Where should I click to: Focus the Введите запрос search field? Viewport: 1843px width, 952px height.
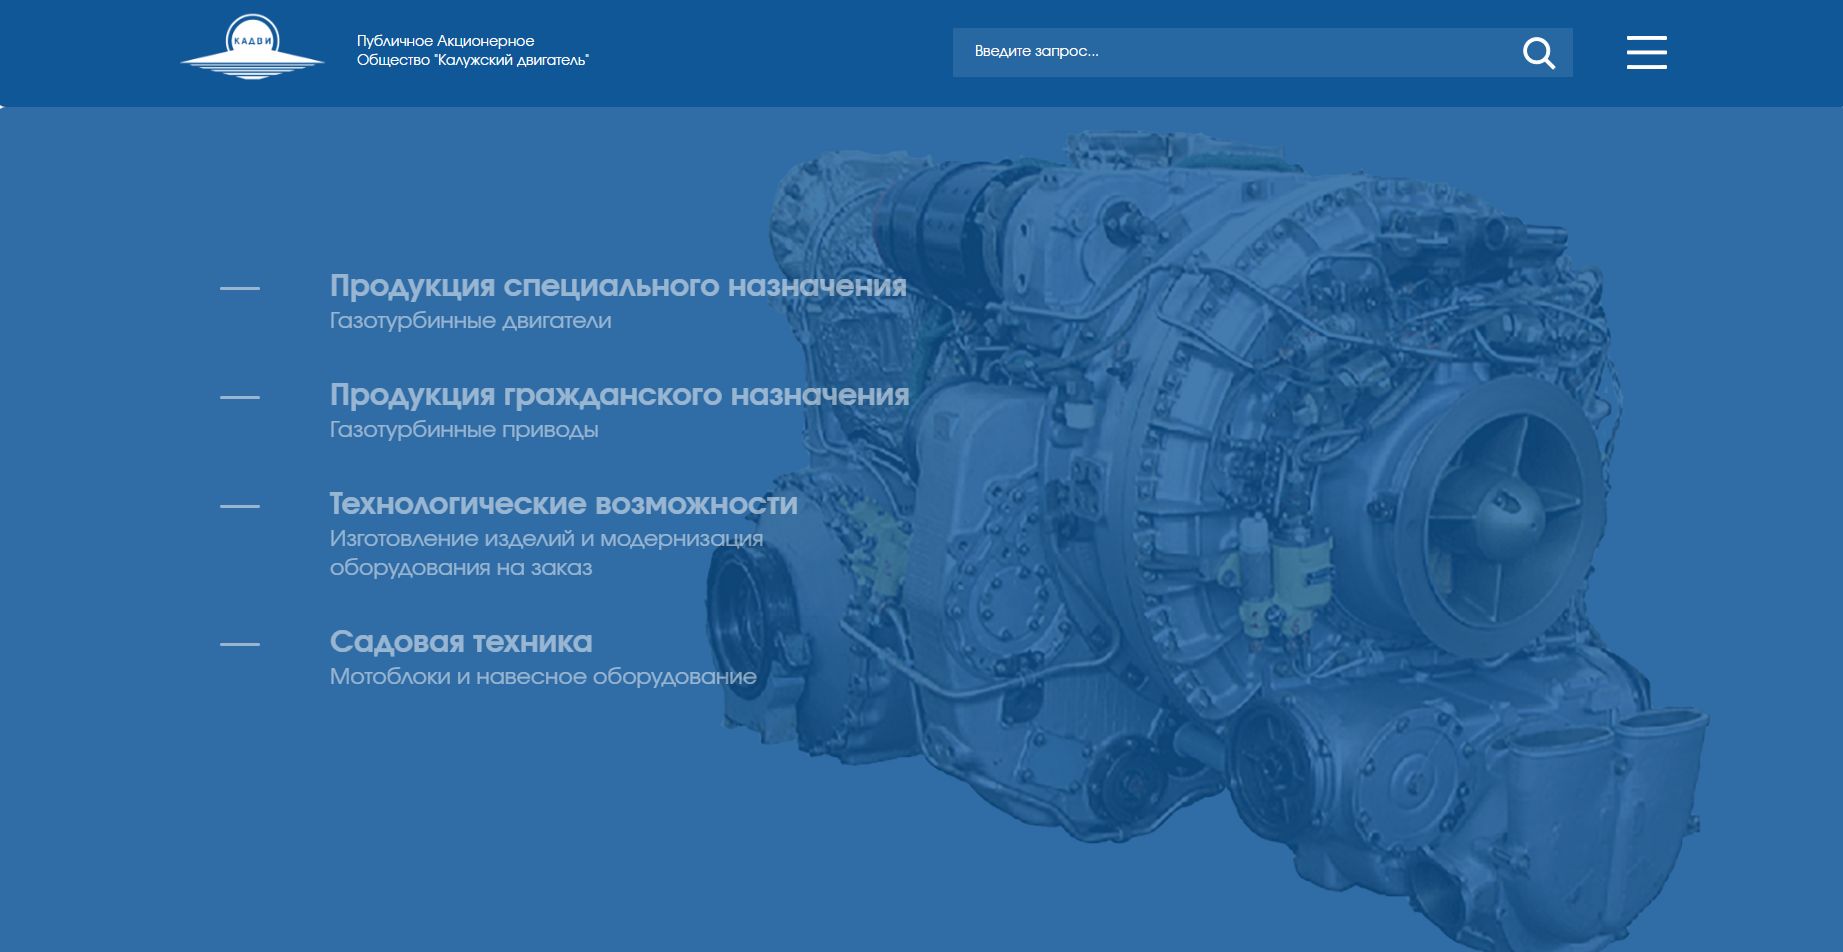[1230, 52]
